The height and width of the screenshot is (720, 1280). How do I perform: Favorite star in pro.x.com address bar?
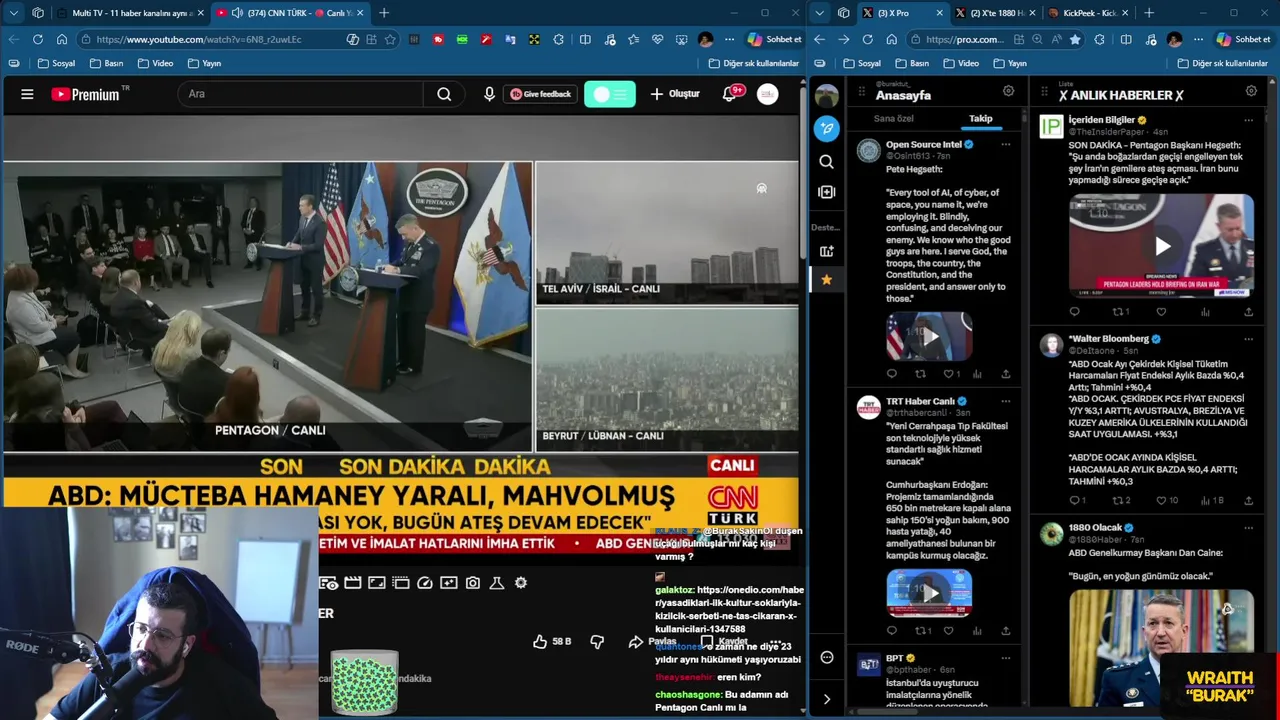(x=1075, y=39)
